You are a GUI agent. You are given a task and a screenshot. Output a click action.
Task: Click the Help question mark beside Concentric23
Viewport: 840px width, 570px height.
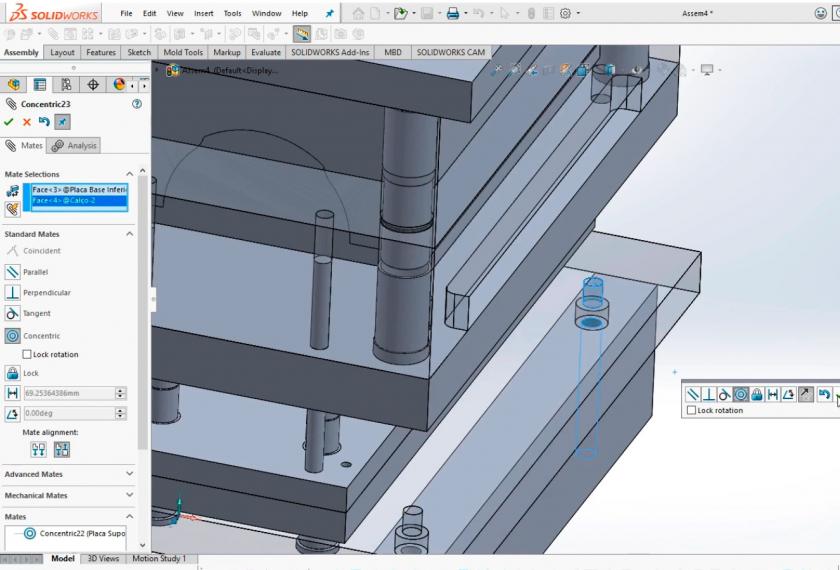point(137,103)
